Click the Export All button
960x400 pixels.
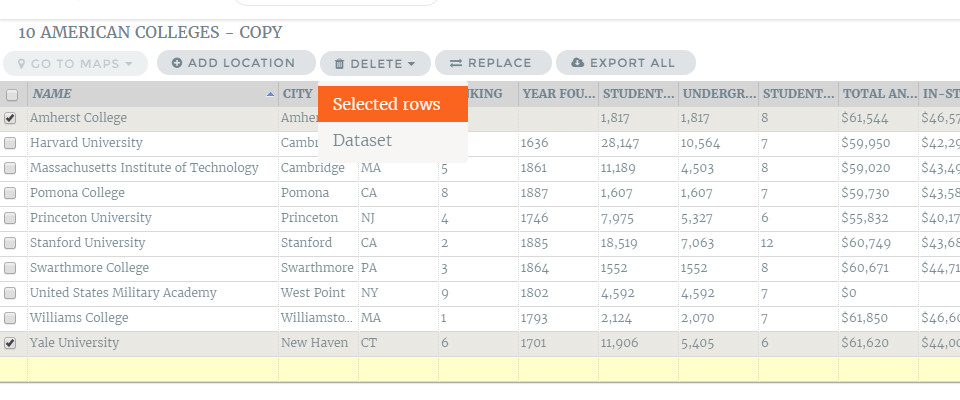click(x=626, y=63)
